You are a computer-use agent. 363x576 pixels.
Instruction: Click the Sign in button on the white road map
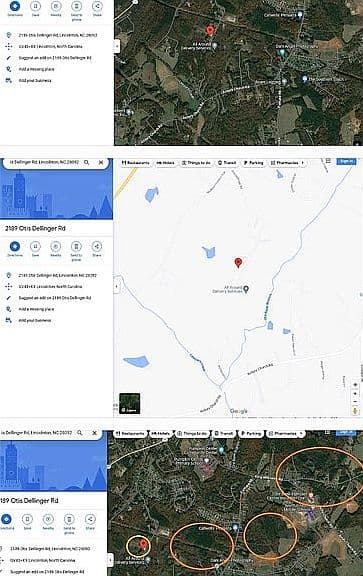pyautogui.click(x=346, y=161)
